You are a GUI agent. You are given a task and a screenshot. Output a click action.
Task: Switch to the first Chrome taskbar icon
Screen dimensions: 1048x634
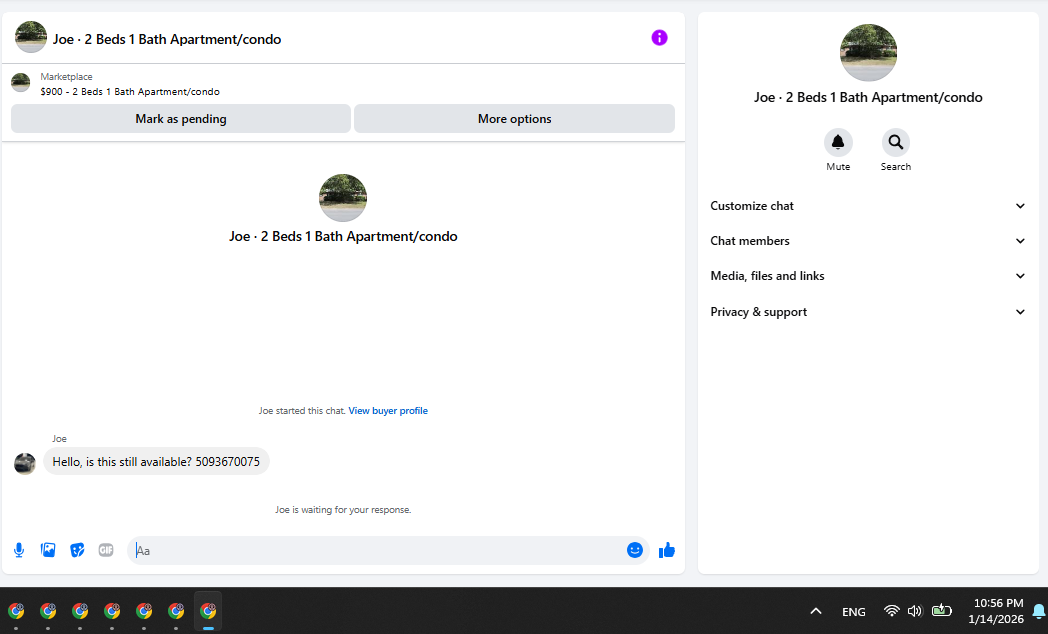click(16, 611)
